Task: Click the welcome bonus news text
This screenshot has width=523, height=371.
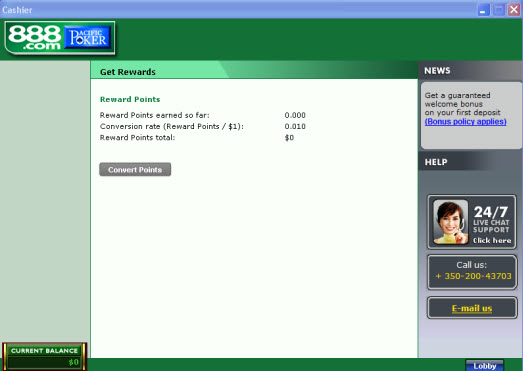Action: point(462,104)
